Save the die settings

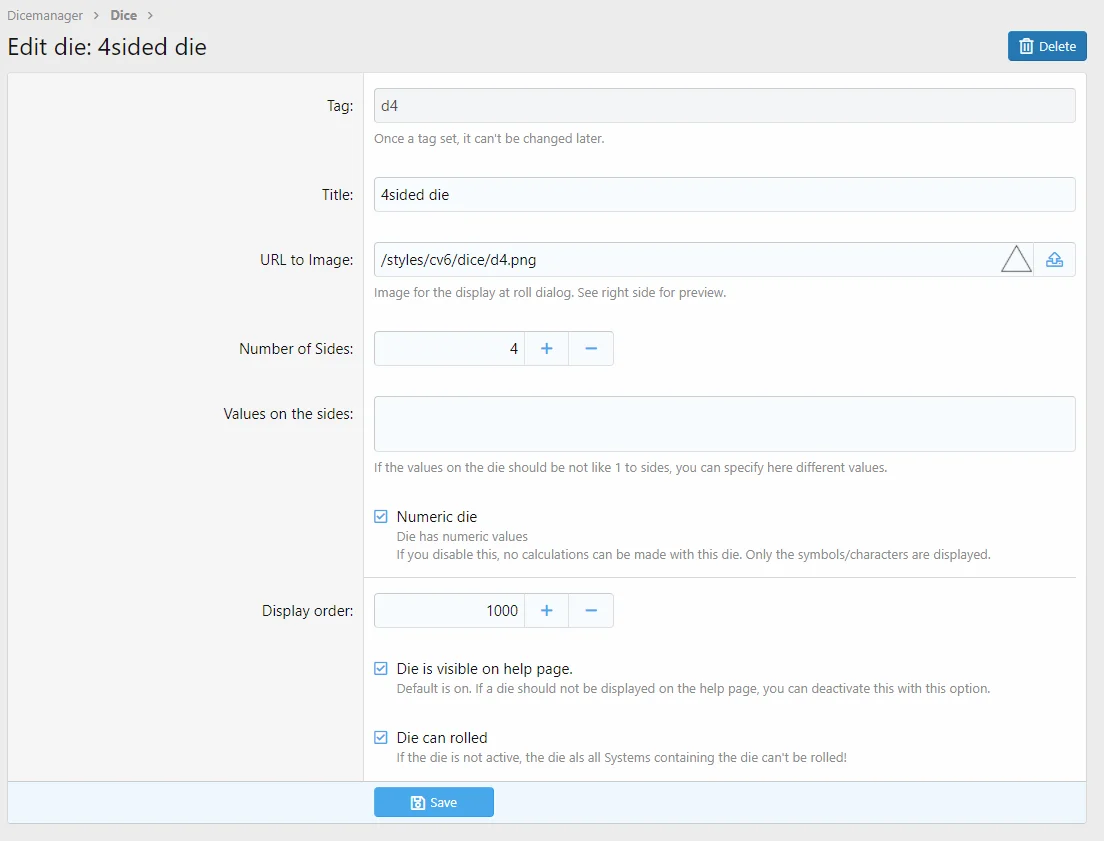coord(434,802)
